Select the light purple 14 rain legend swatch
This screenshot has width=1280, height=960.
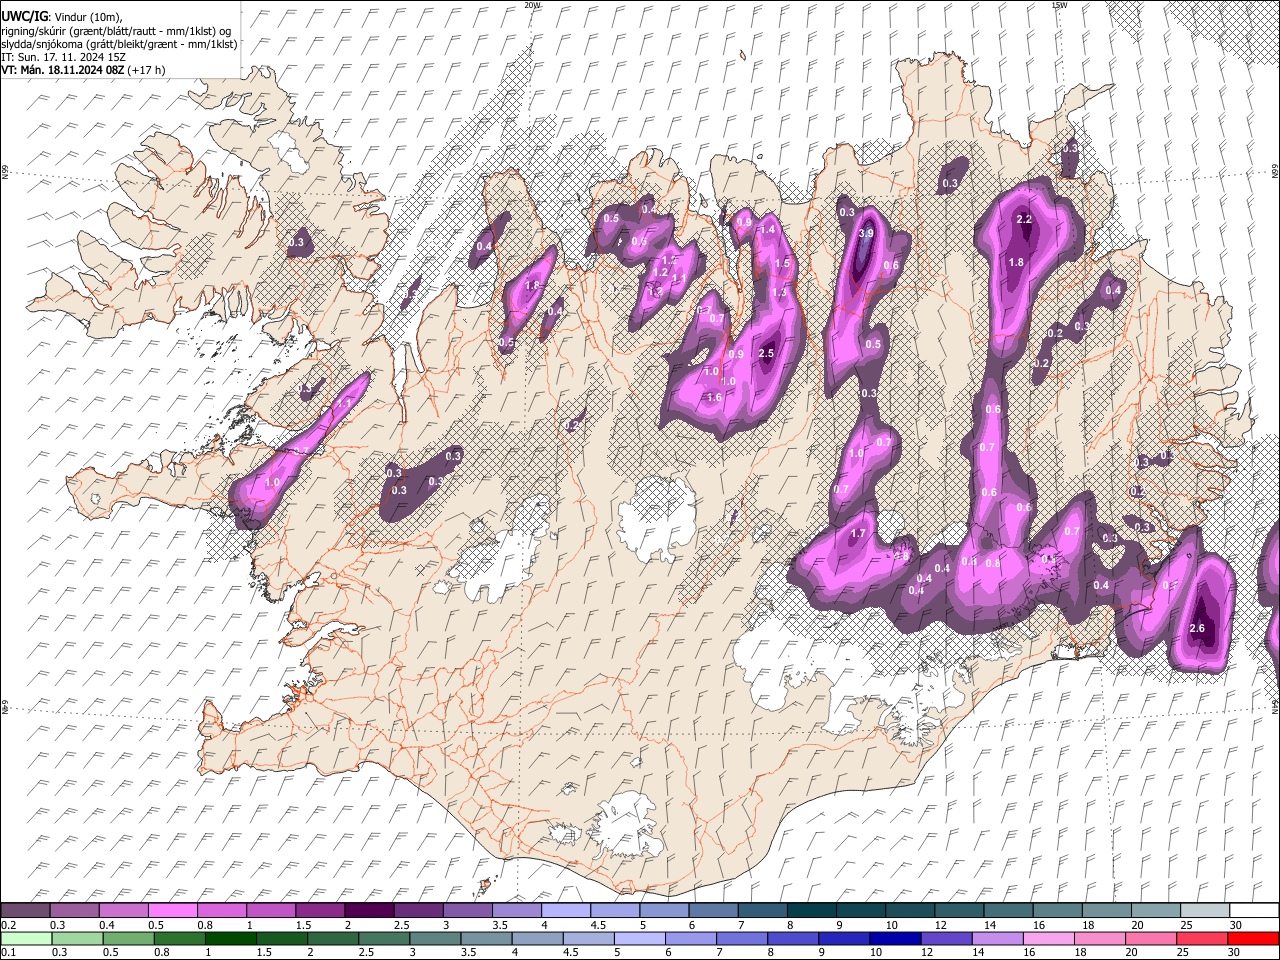pos(996,939)
